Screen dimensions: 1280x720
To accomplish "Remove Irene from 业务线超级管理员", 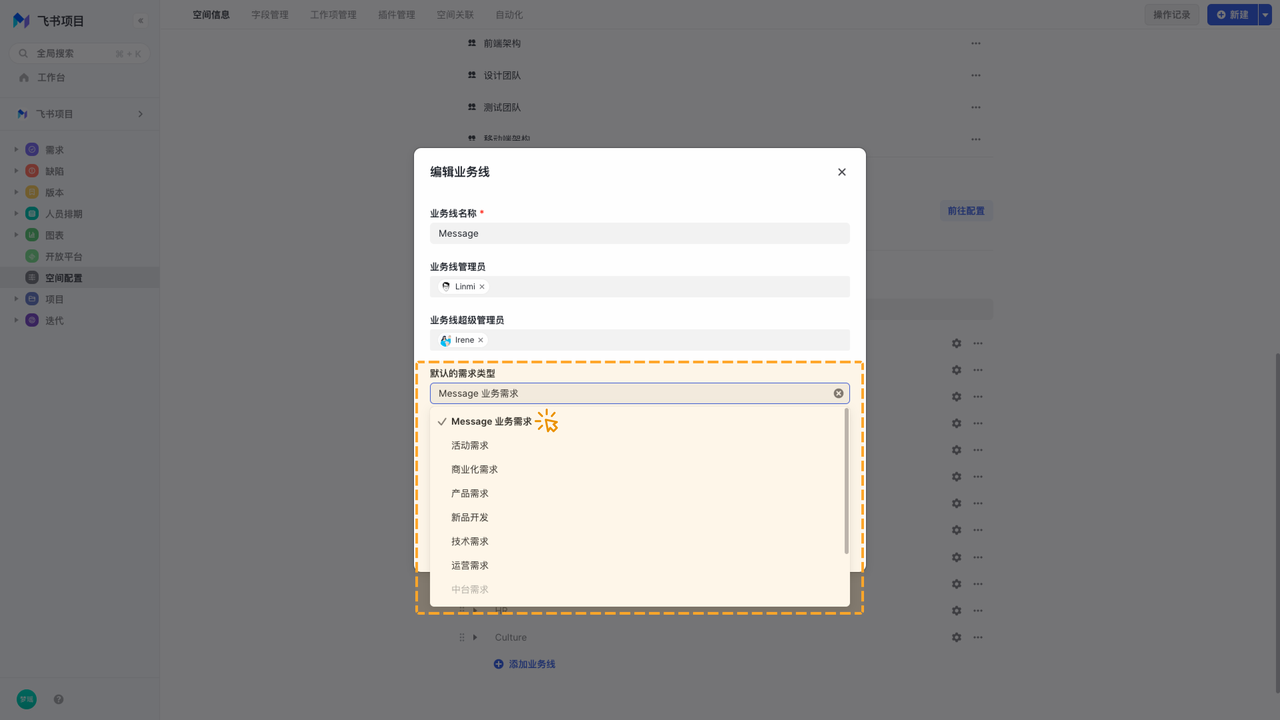I will 481,340.
